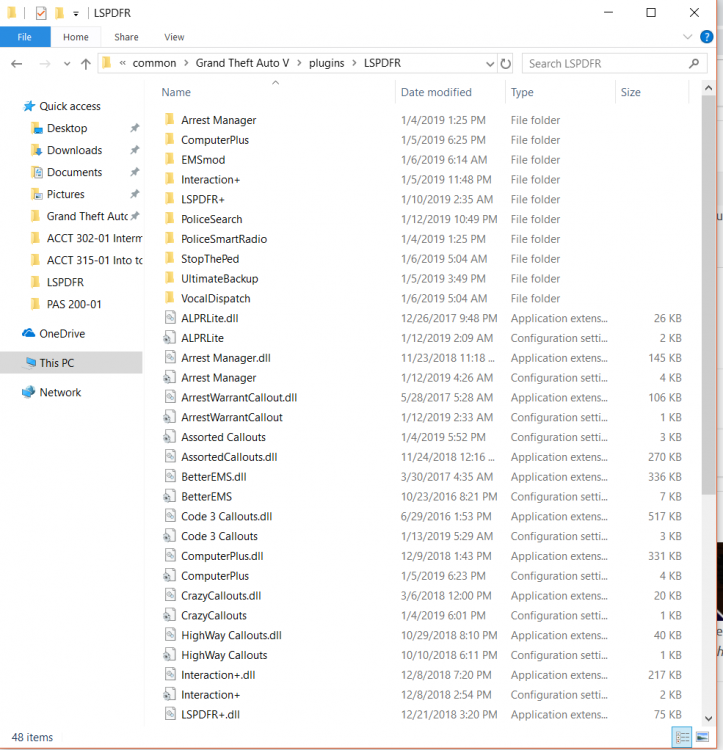Click the Arrest Manager folder icon
The width and height of the screenshot is (723, 750).
(x=170, y=120)
